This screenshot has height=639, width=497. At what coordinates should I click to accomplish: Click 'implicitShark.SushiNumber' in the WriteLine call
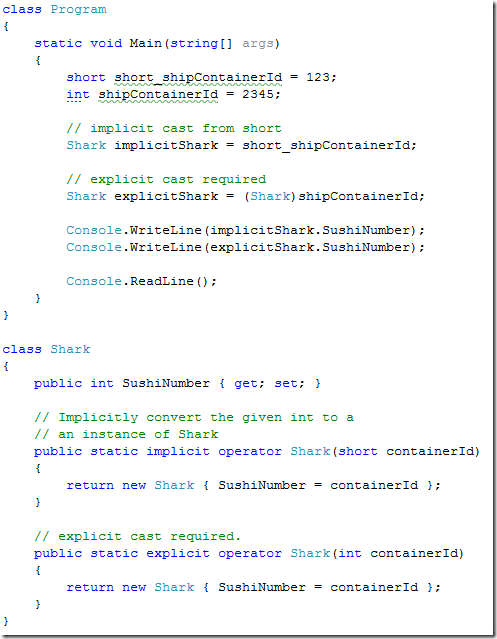pyautogui.click(x=310, y=230)
